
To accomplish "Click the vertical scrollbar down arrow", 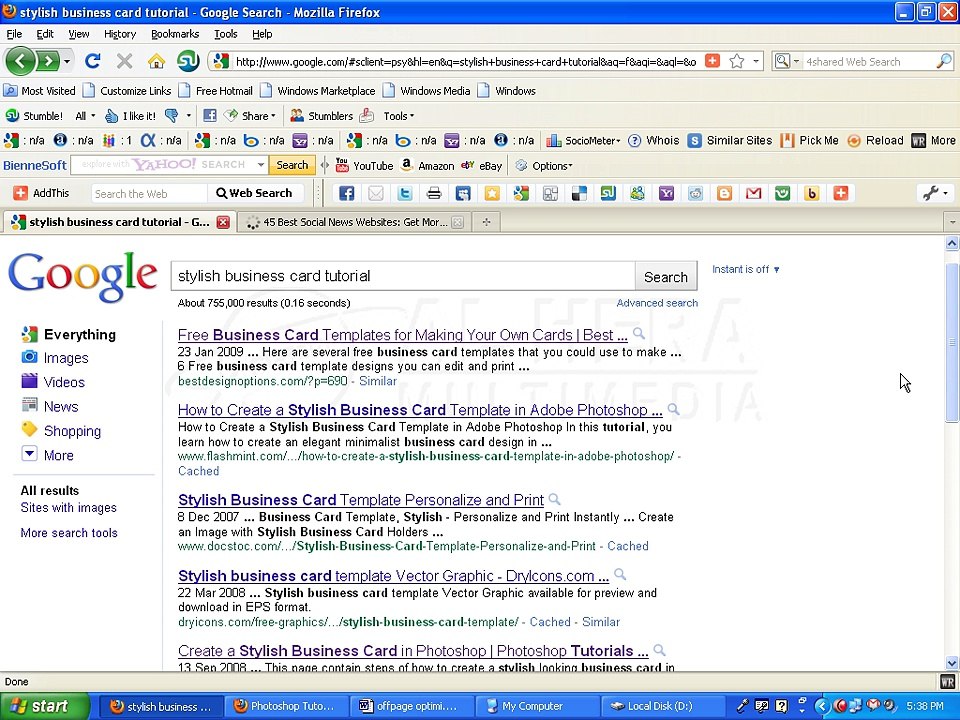I will click(x=951, y=662).
